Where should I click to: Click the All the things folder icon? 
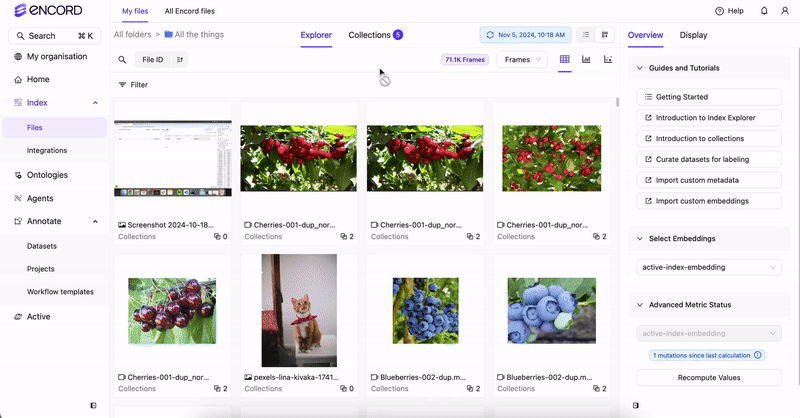[168, 34]
